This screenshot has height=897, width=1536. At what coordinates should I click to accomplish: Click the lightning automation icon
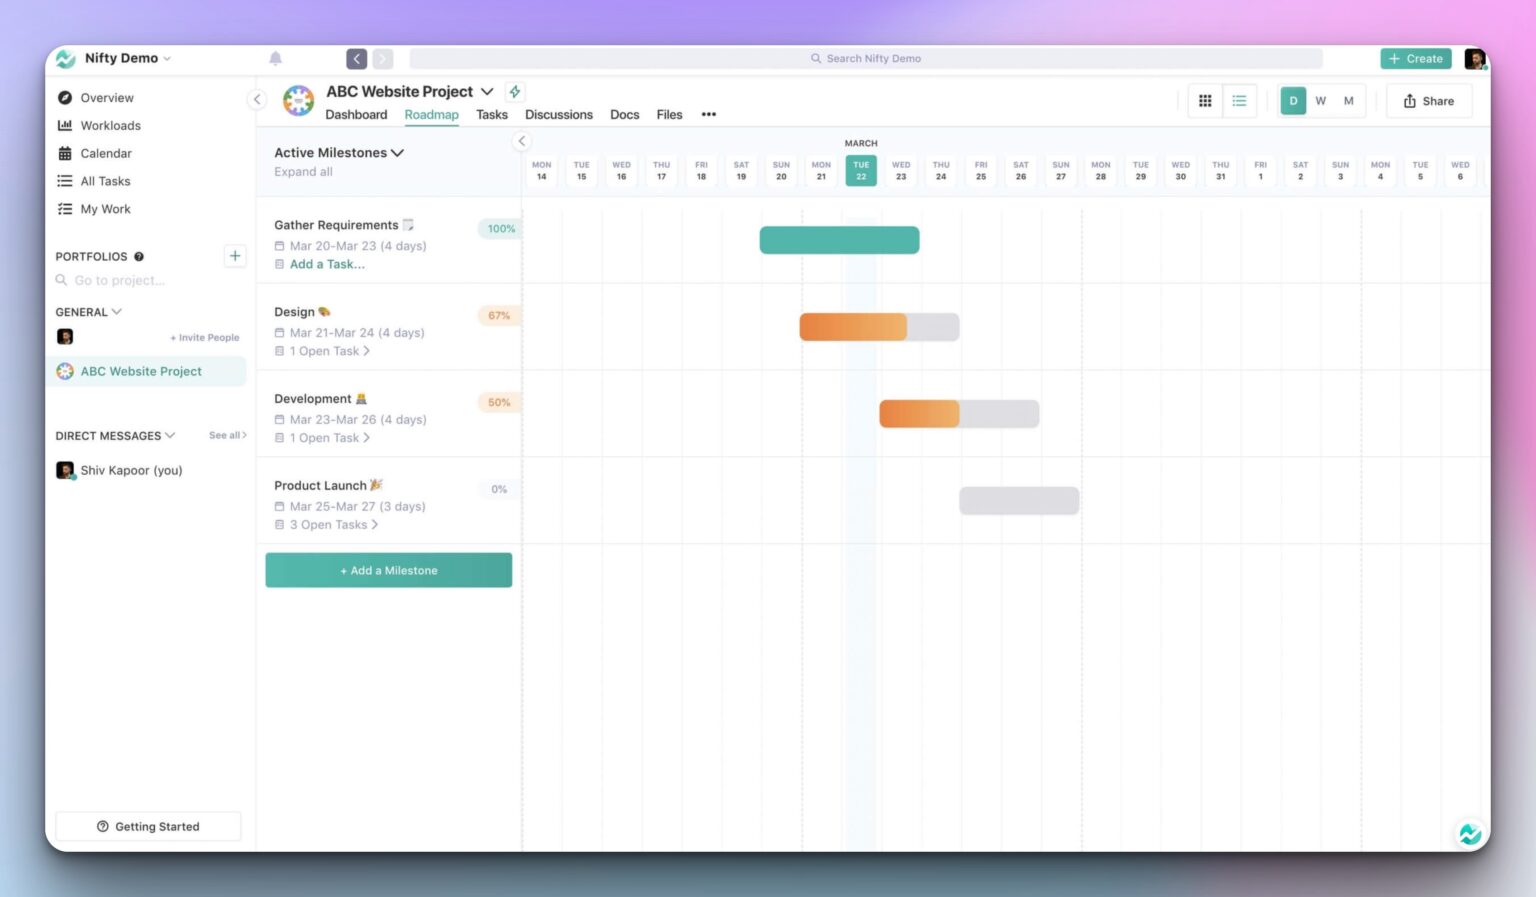tap(515, 92)
